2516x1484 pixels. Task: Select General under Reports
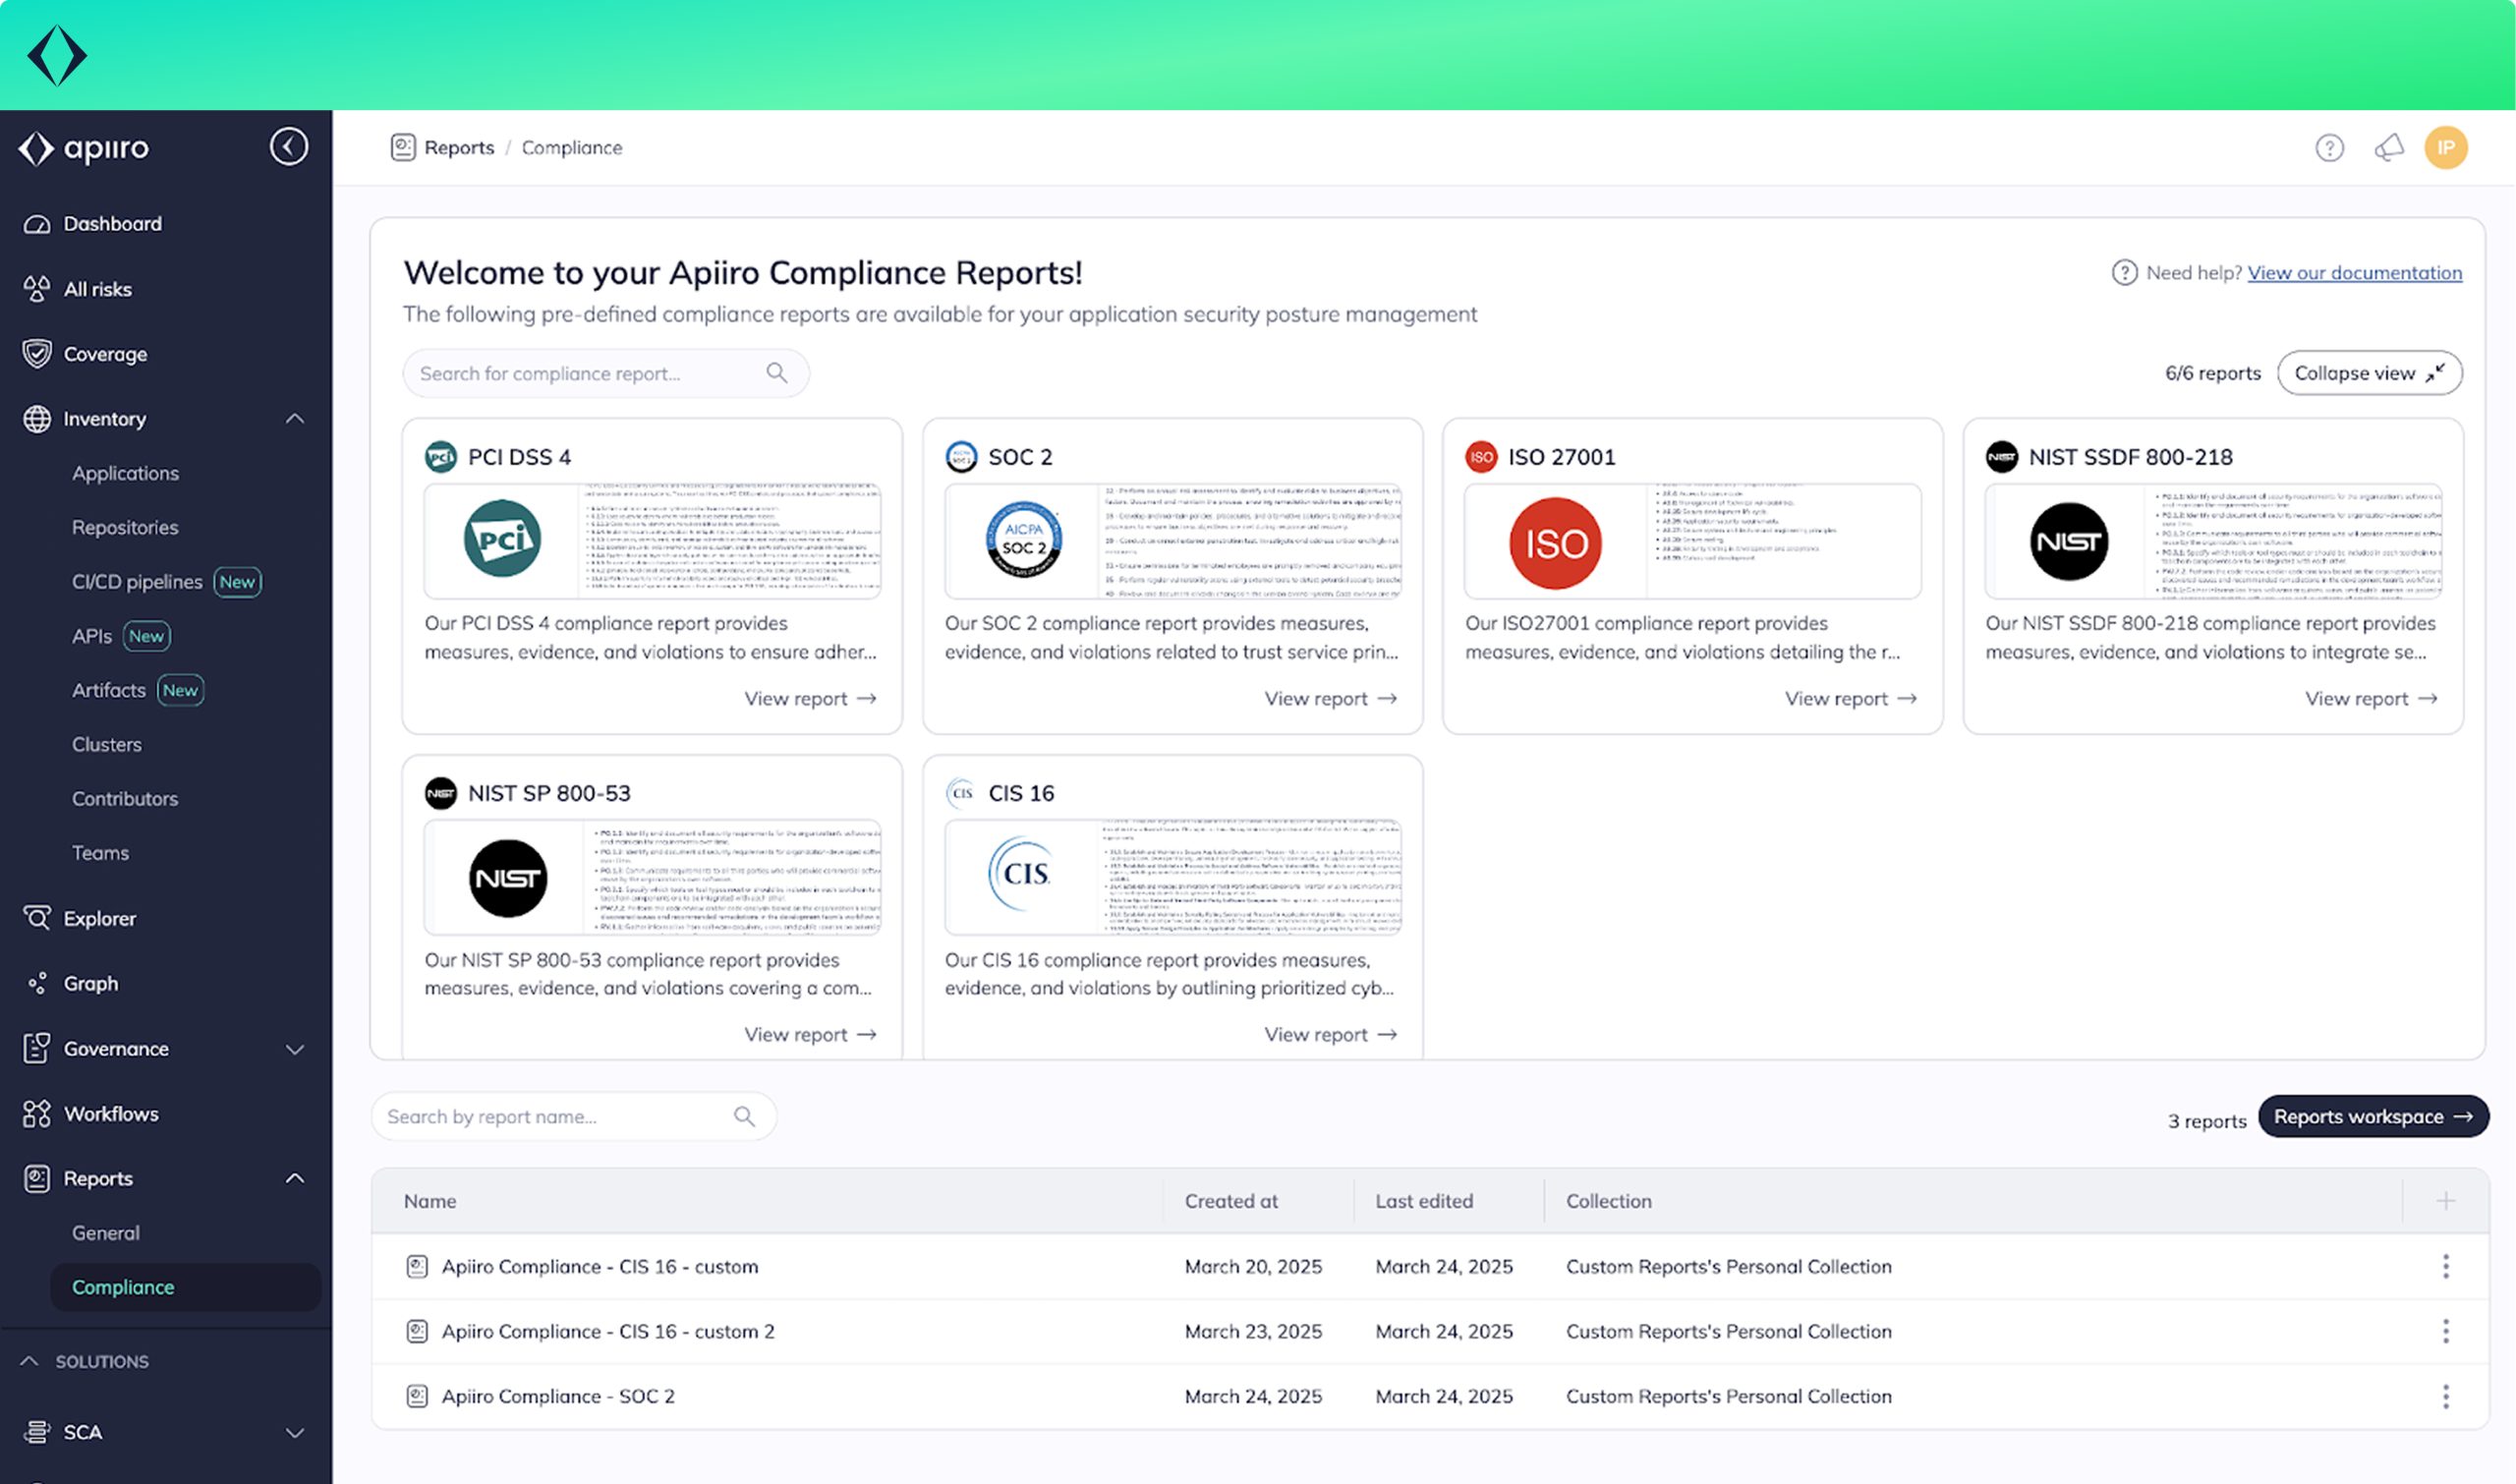(106, 1233)
